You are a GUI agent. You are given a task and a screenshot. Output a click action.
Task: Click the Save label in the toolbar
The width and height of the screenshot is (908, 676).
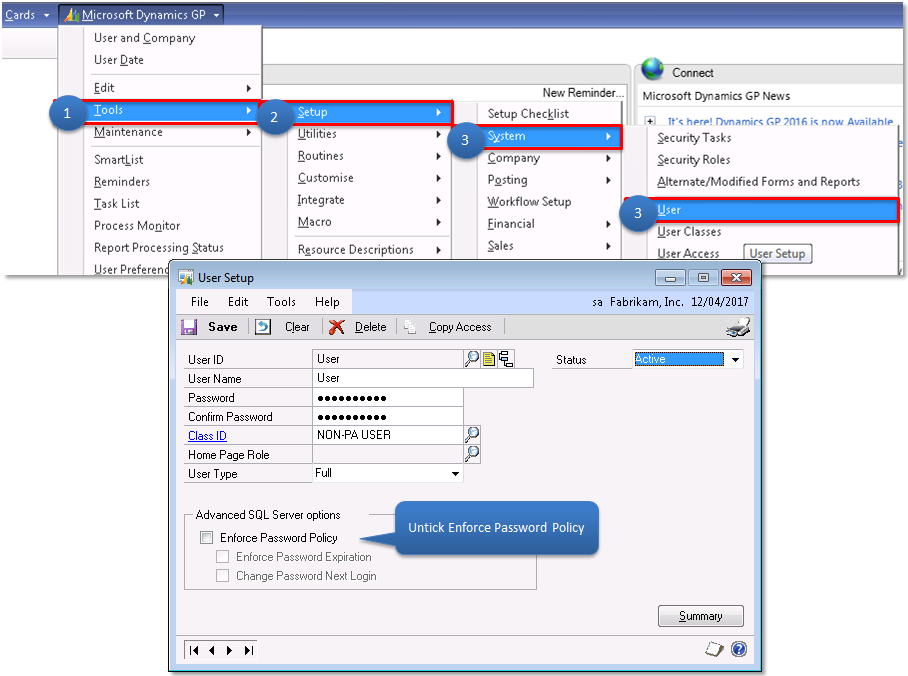pos(222,327)
